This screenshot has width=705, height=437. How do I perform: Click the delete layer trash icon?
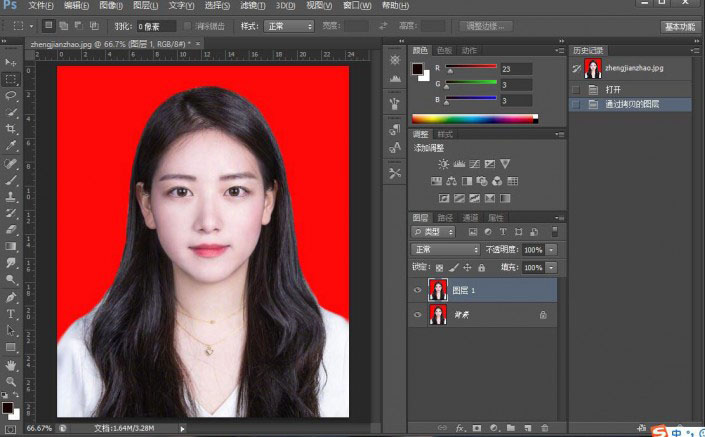coord(543,428)
